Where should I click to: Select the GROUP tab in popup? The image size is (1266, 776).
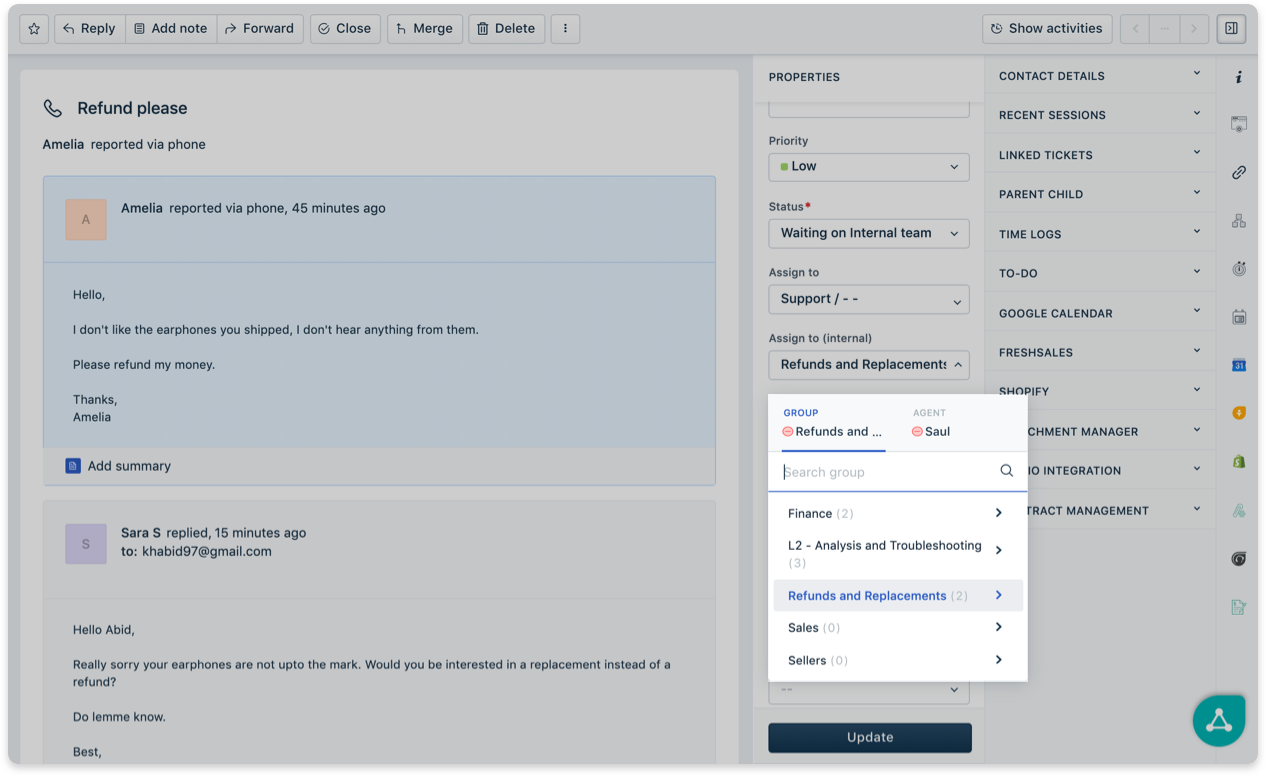[x=833, y=423]
